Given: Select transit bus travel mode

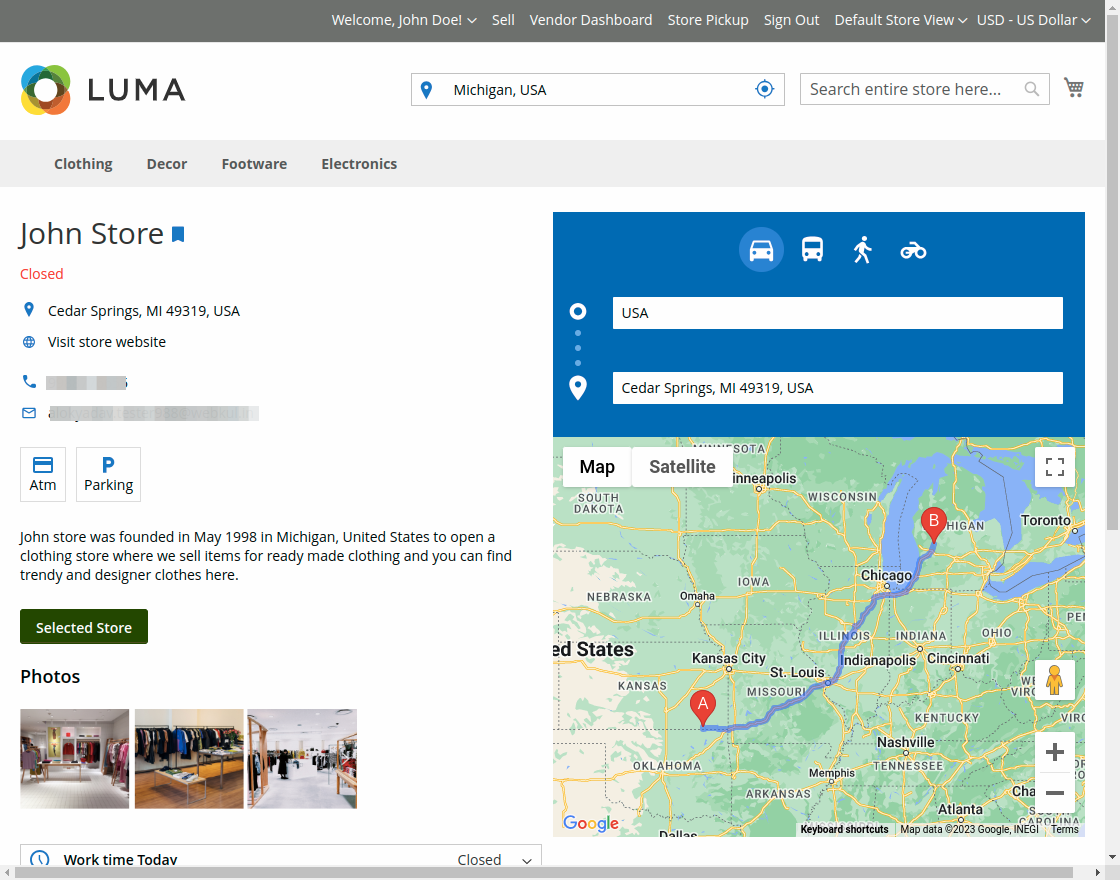Looking at the screenshot, I should (812, 250).
